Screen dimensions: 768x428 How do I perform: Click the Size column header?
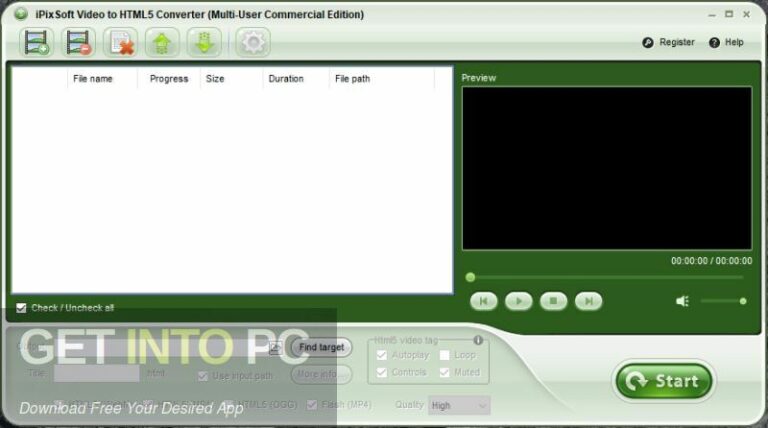tap(215, 79)
